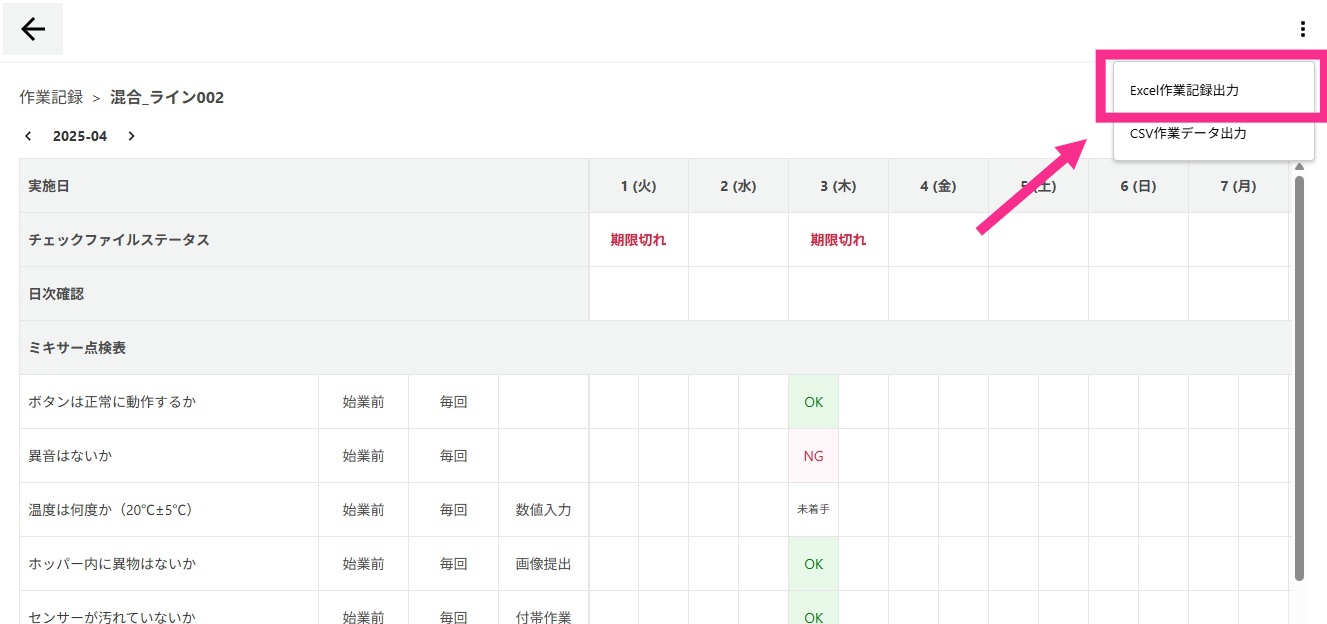This screenshot has height=624, width=1327.
Task: Go to next month arrow
Action: [131, 136]
